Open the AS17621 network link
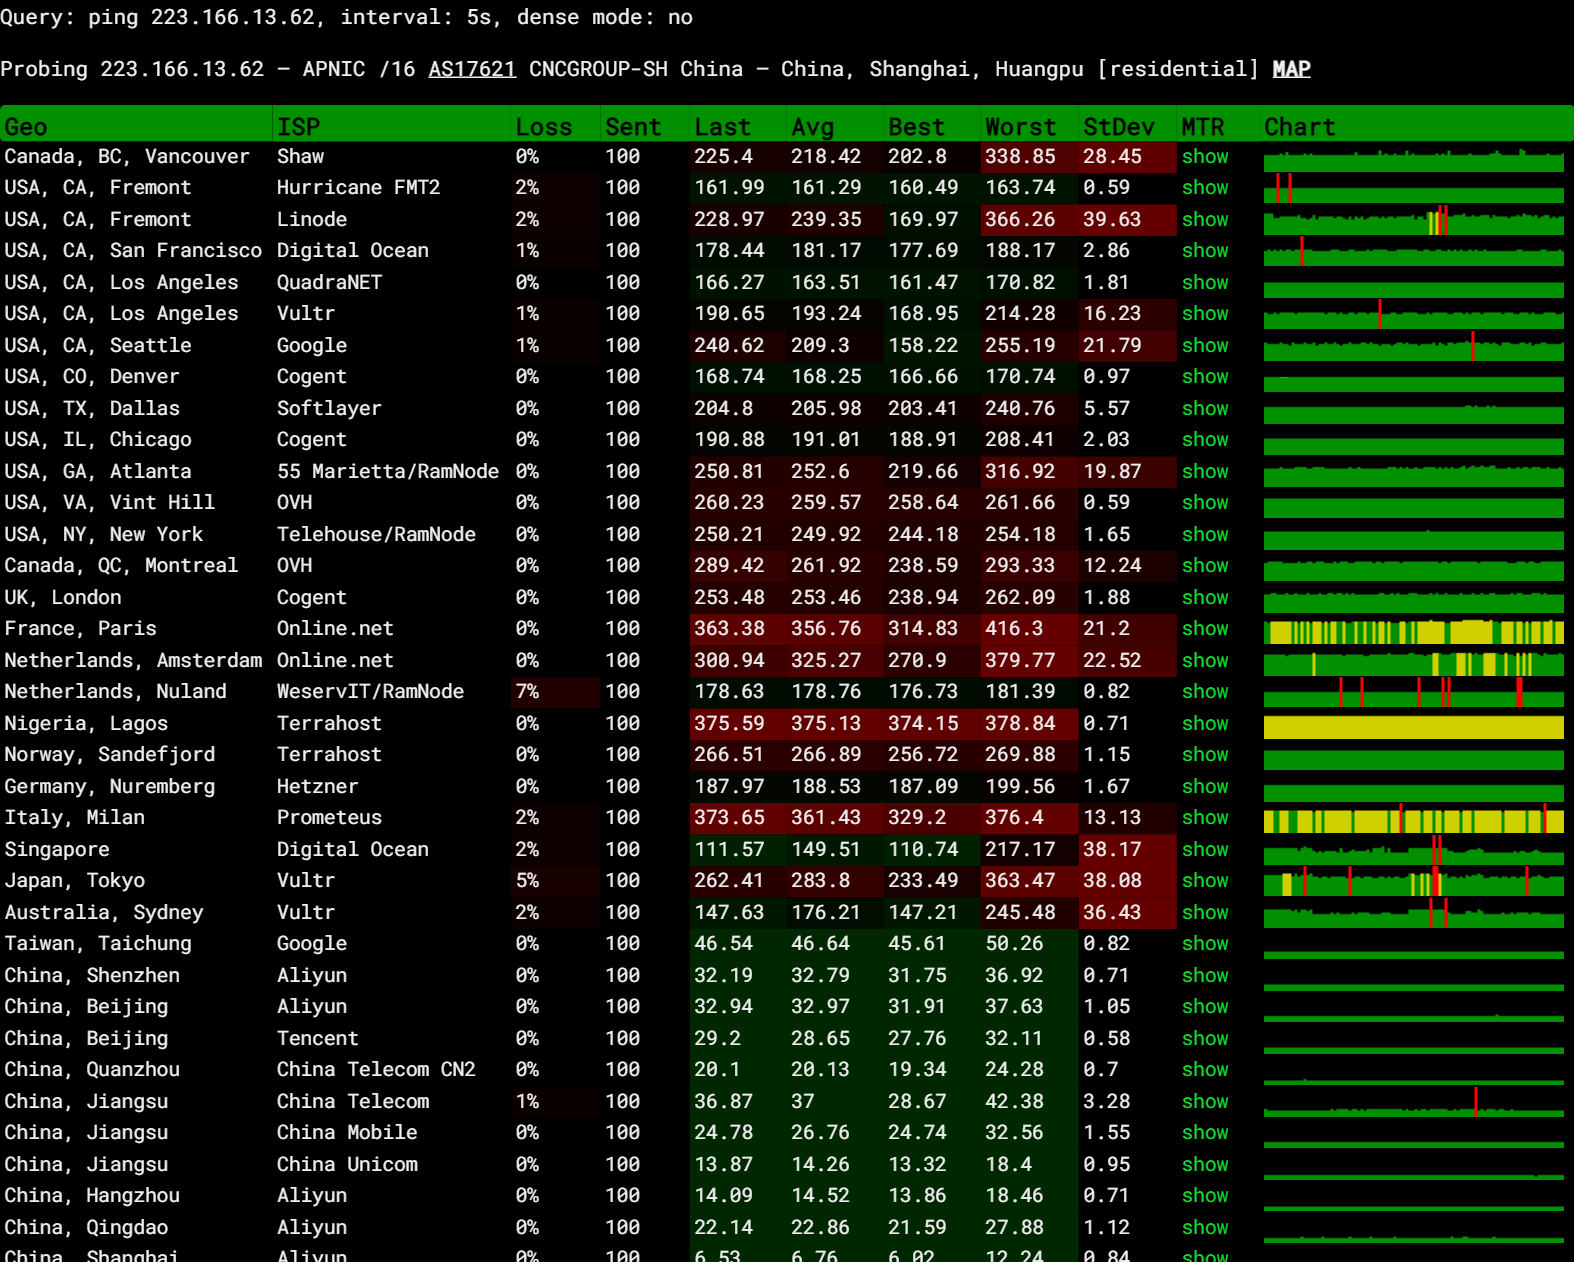The image size is (1574, 1262). pyautogui.click(x=472, y=69)
